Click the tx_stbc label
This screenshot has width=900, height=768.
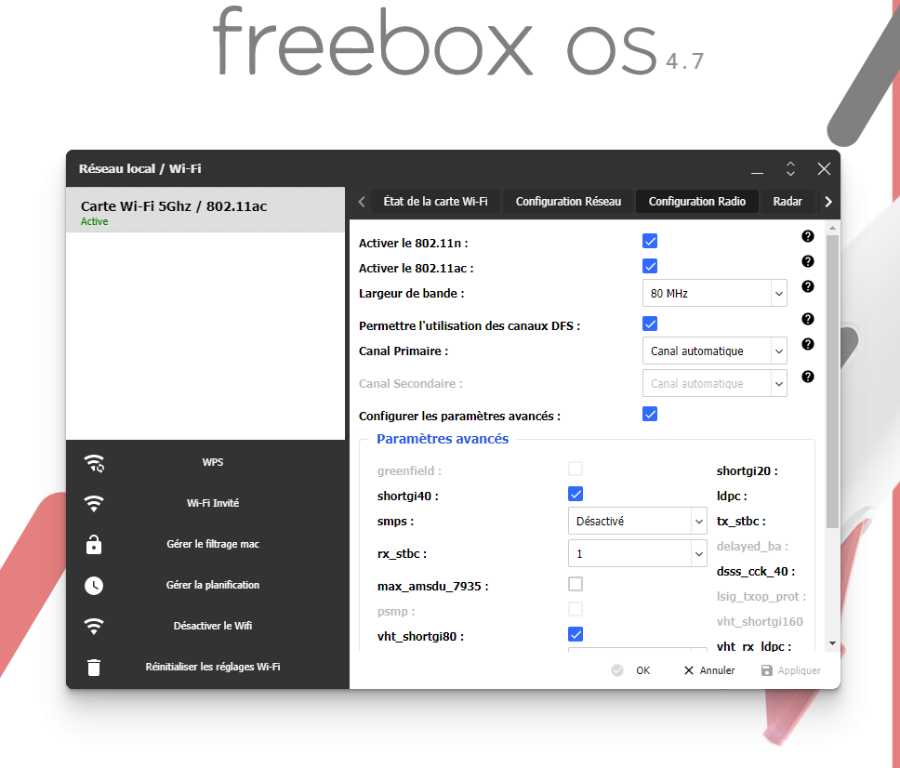pos(741,522)
